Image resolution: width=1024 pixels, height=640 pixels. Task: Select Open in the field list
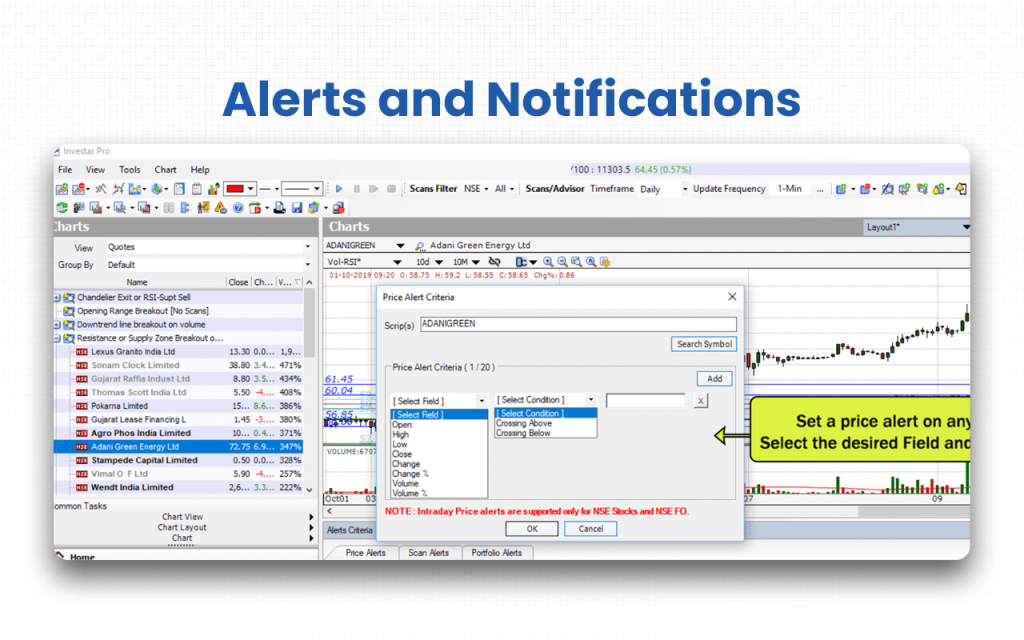402,425
